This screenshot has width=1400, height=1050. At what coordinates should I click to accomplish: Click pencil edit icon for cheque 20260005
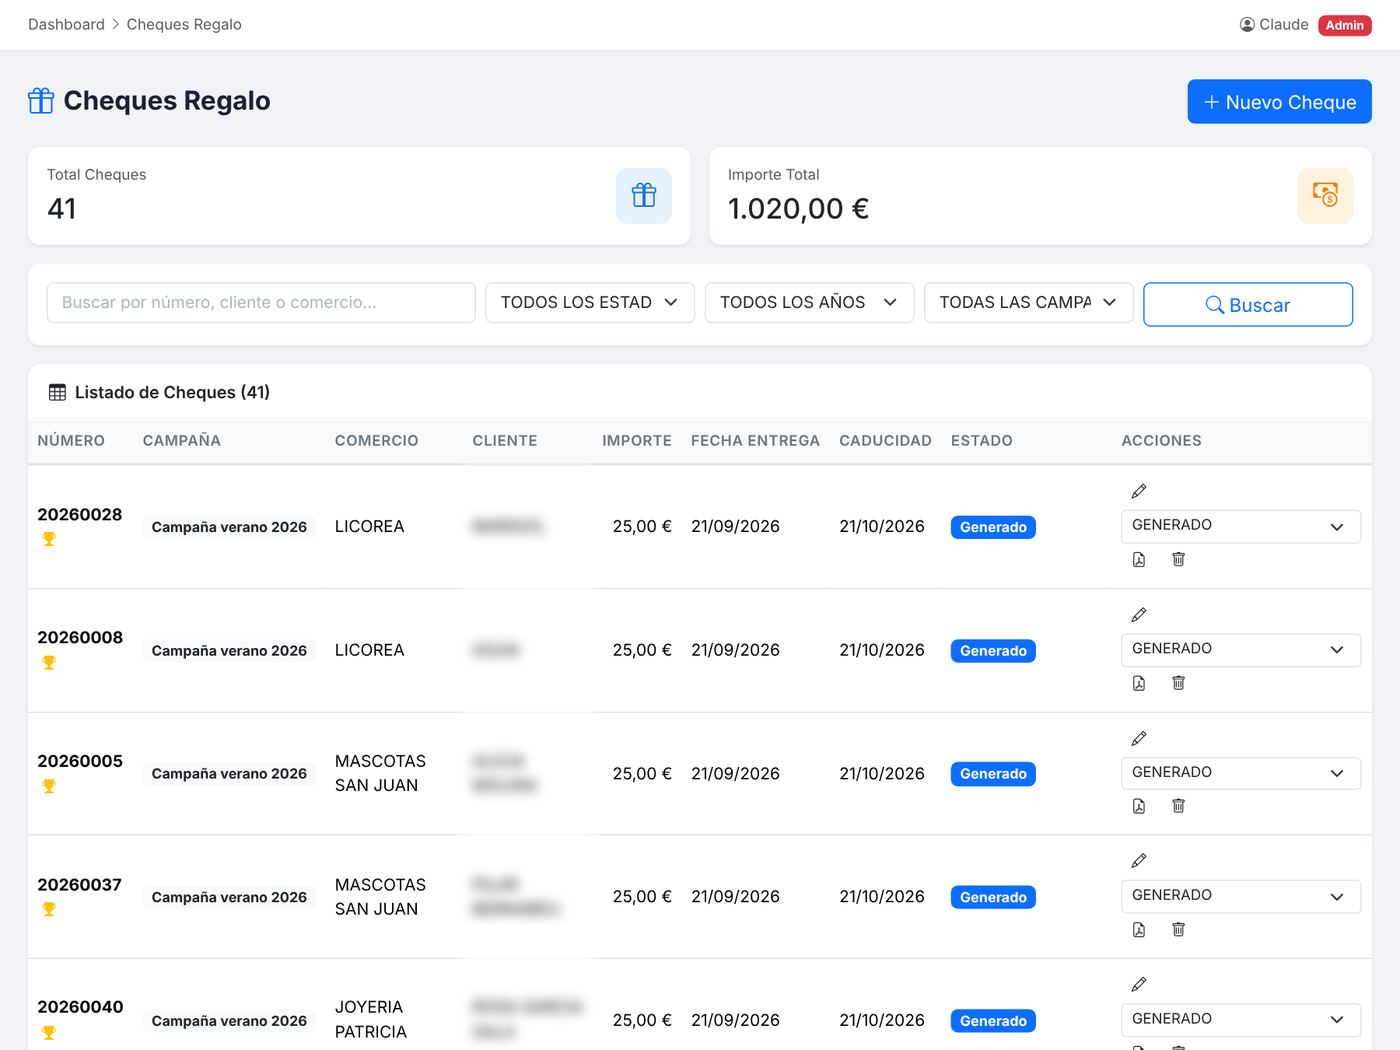pyautogui.click(x=1138, y=738)
